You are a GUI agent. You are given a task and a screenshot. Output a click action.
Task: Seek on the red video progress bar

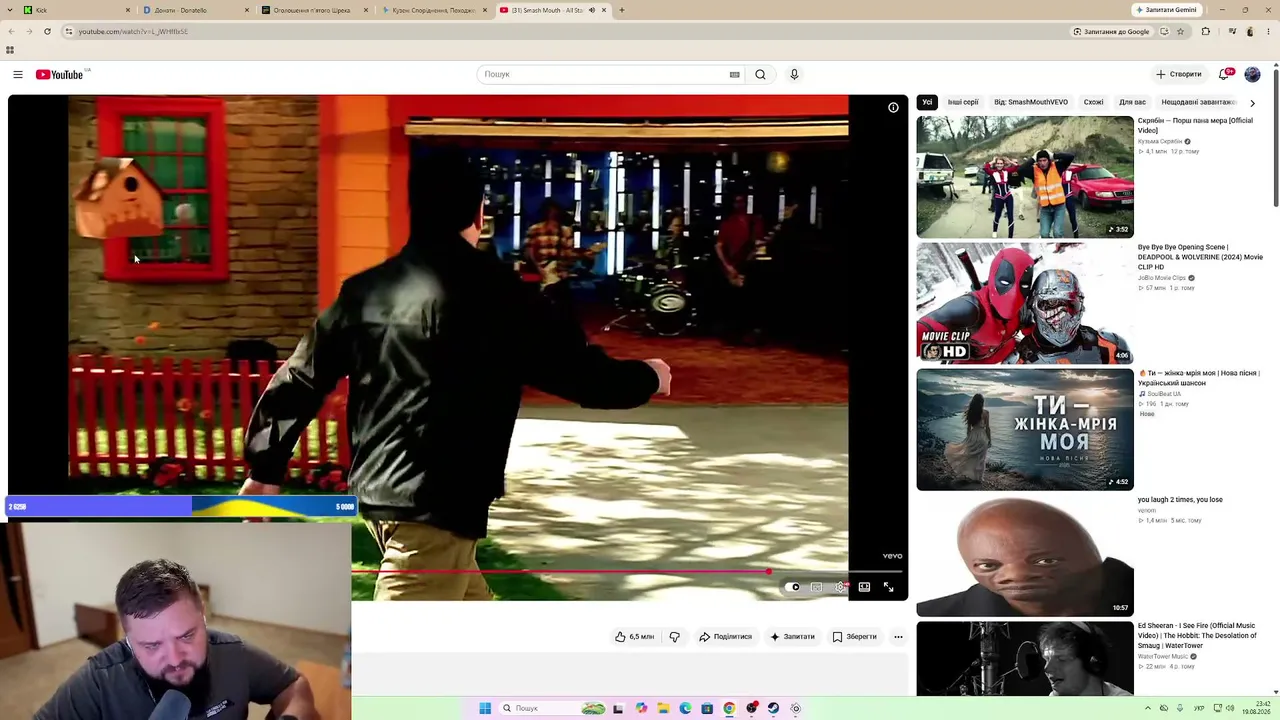pos(626,572)
